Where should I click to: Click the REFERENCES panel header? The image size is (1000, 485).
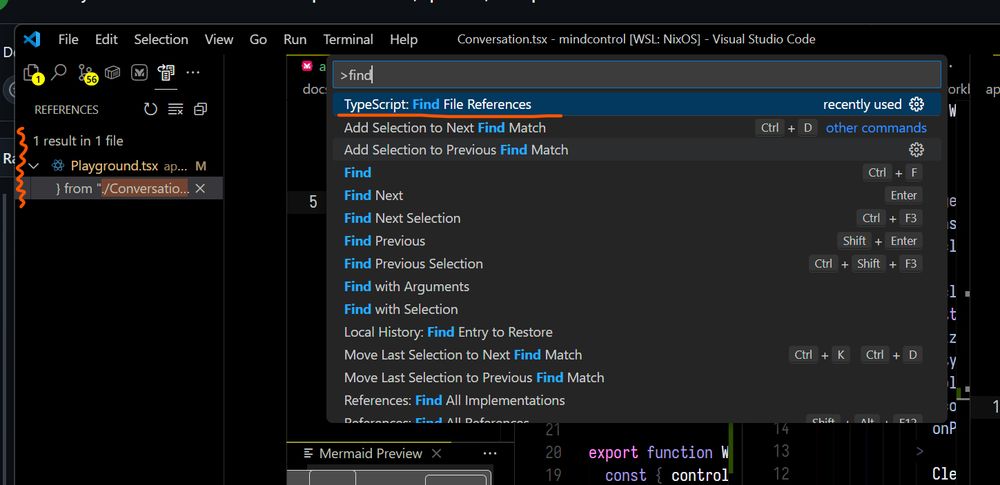point(66,110)
